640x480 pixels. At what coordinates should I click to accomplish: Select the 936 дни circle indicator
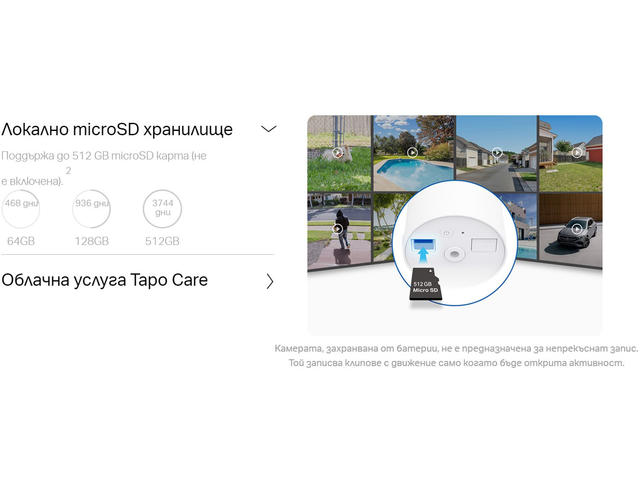(x=91, y=208)
